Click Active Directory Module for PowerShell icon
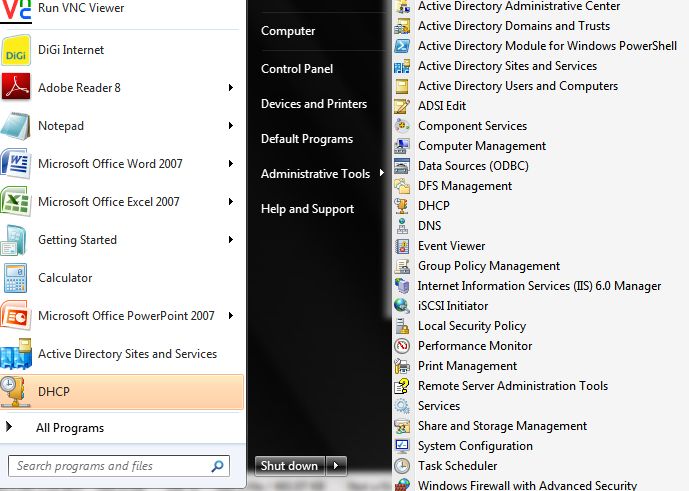Image resolution: width=689 pixels, height=491 pixels. (402, 46)
